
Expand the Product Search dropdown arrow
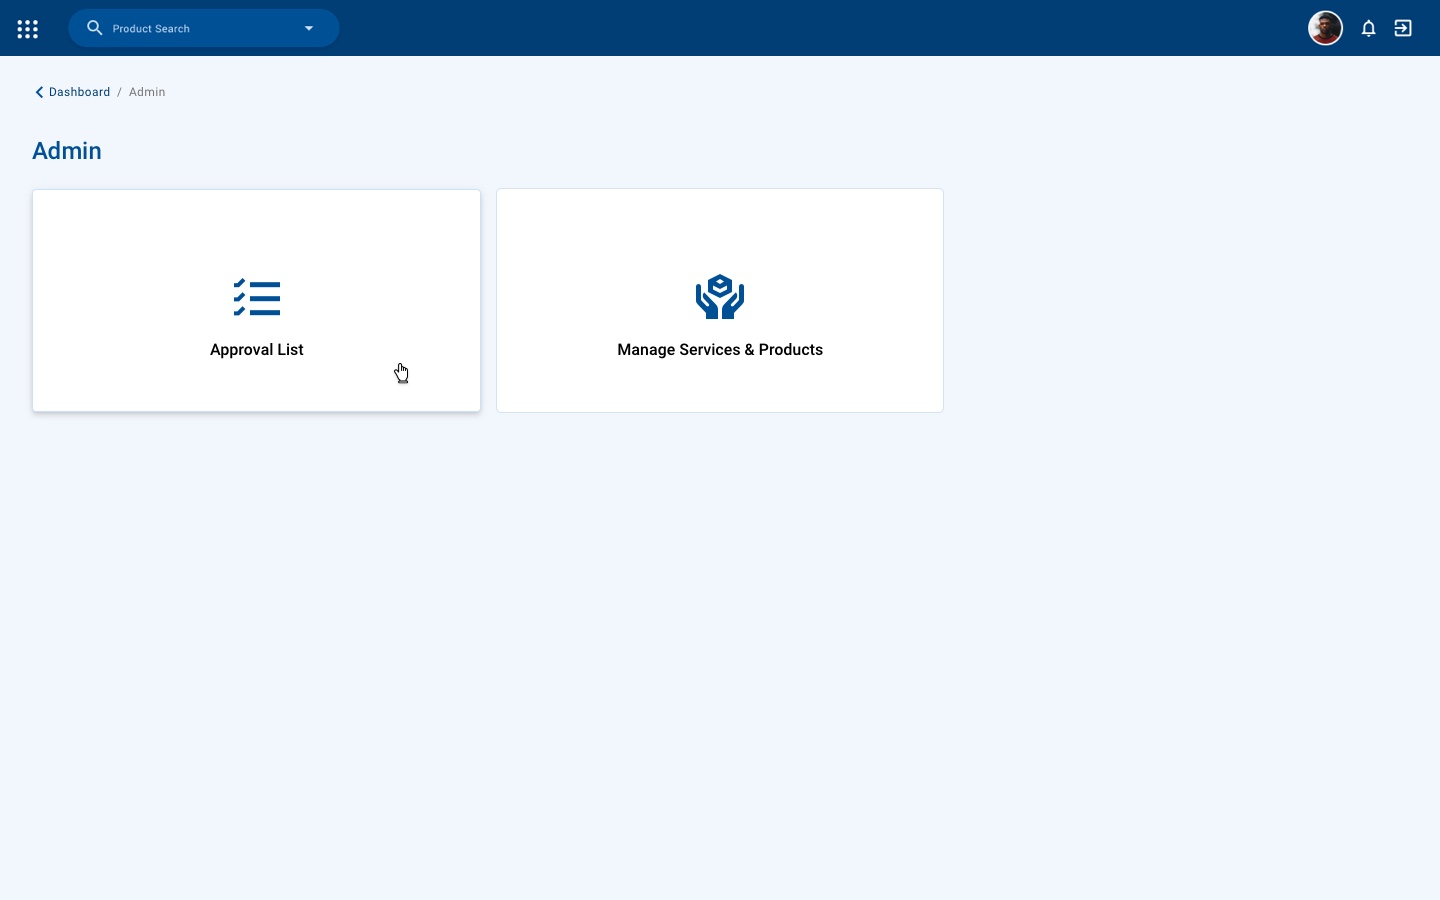pos(309,28)
